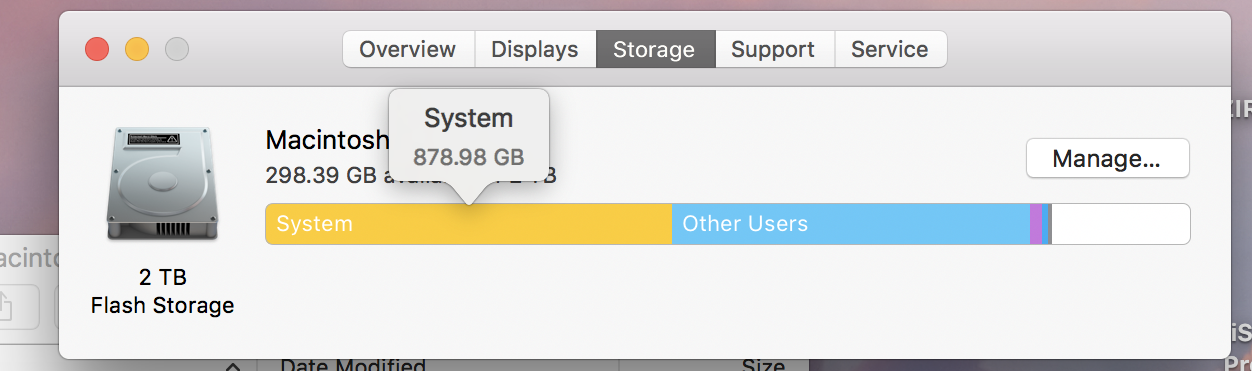Click the Manage... button

click(x=1107, y=158)
